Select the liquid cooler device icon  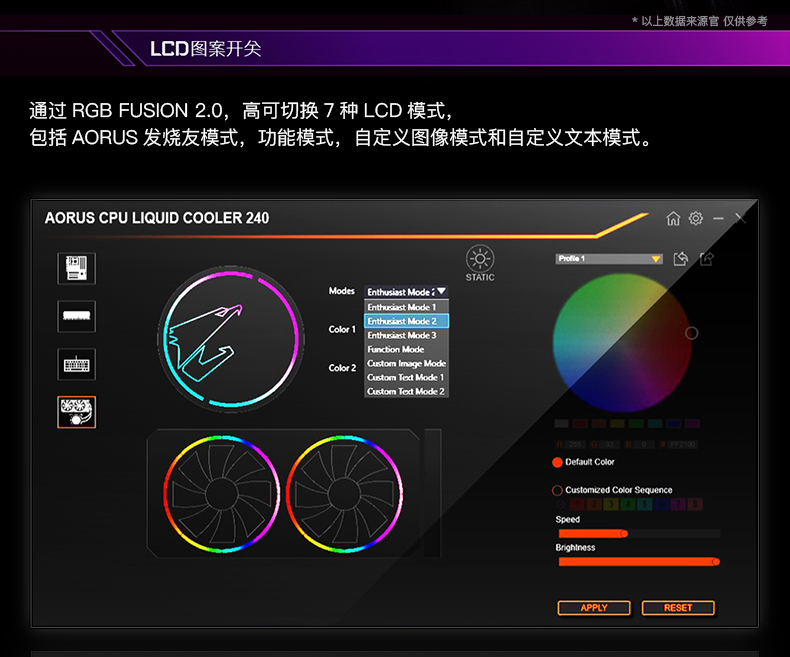tap(76, 412)
